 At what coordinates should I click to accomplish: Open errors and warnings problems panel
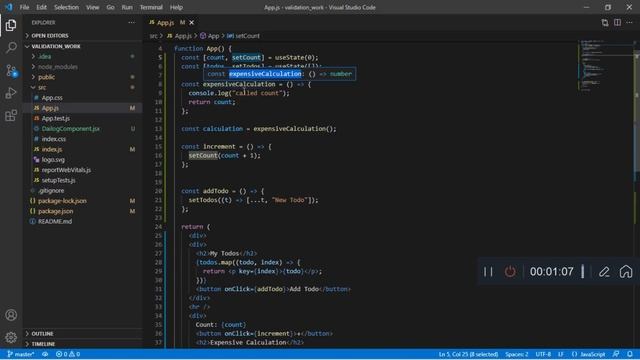coord(68,354)
